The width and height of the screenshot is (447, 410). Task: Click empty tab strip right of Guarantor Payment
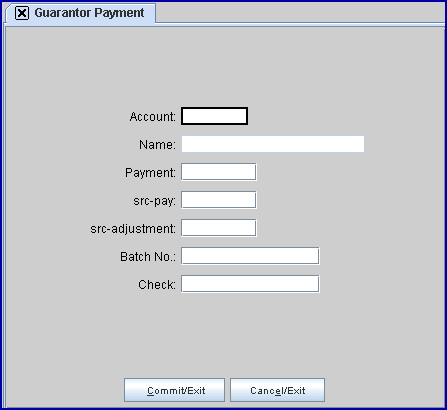pos(300,13)
